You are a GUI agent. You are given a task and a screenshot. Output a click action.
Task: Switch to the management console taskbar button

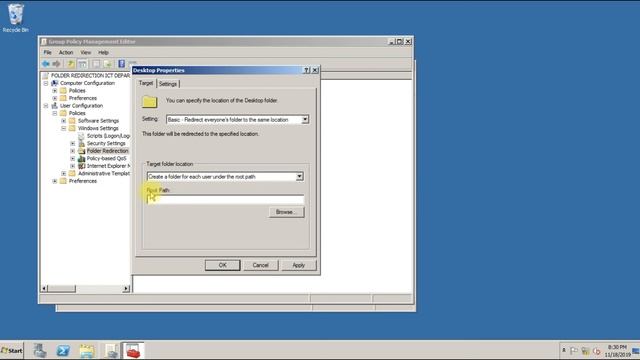pos(111,351)
